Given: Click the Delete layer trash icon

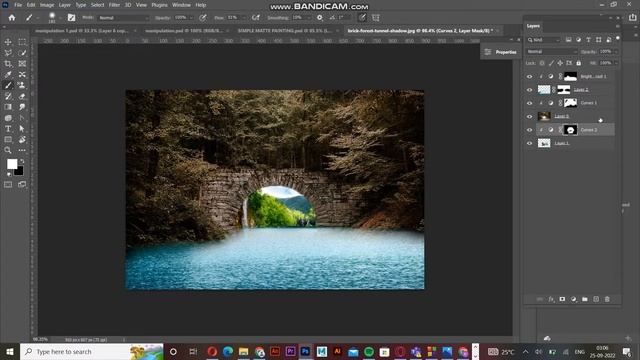Looking at the screenshot, I should [607, 299].
